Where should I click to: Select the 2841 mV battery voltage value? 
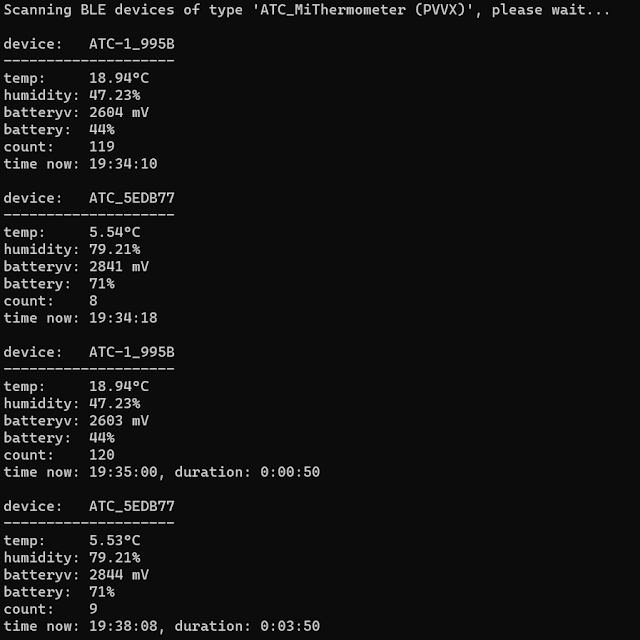tap(119, 266)
